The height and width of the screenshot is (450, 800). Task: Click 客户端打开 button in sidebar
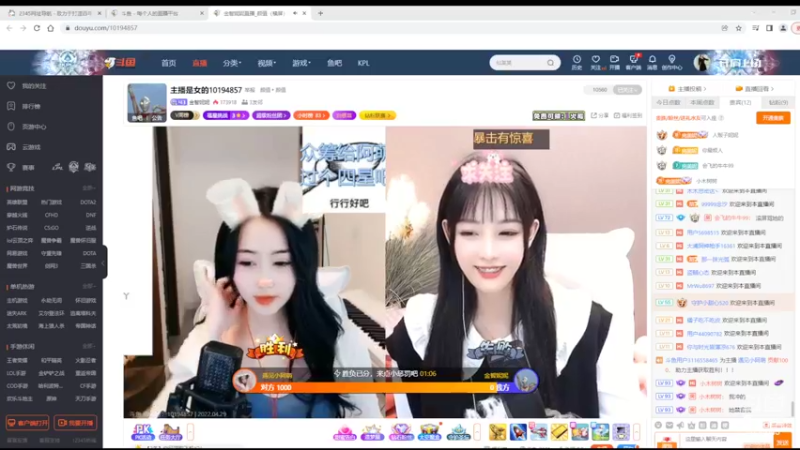[x=28, y=423]
